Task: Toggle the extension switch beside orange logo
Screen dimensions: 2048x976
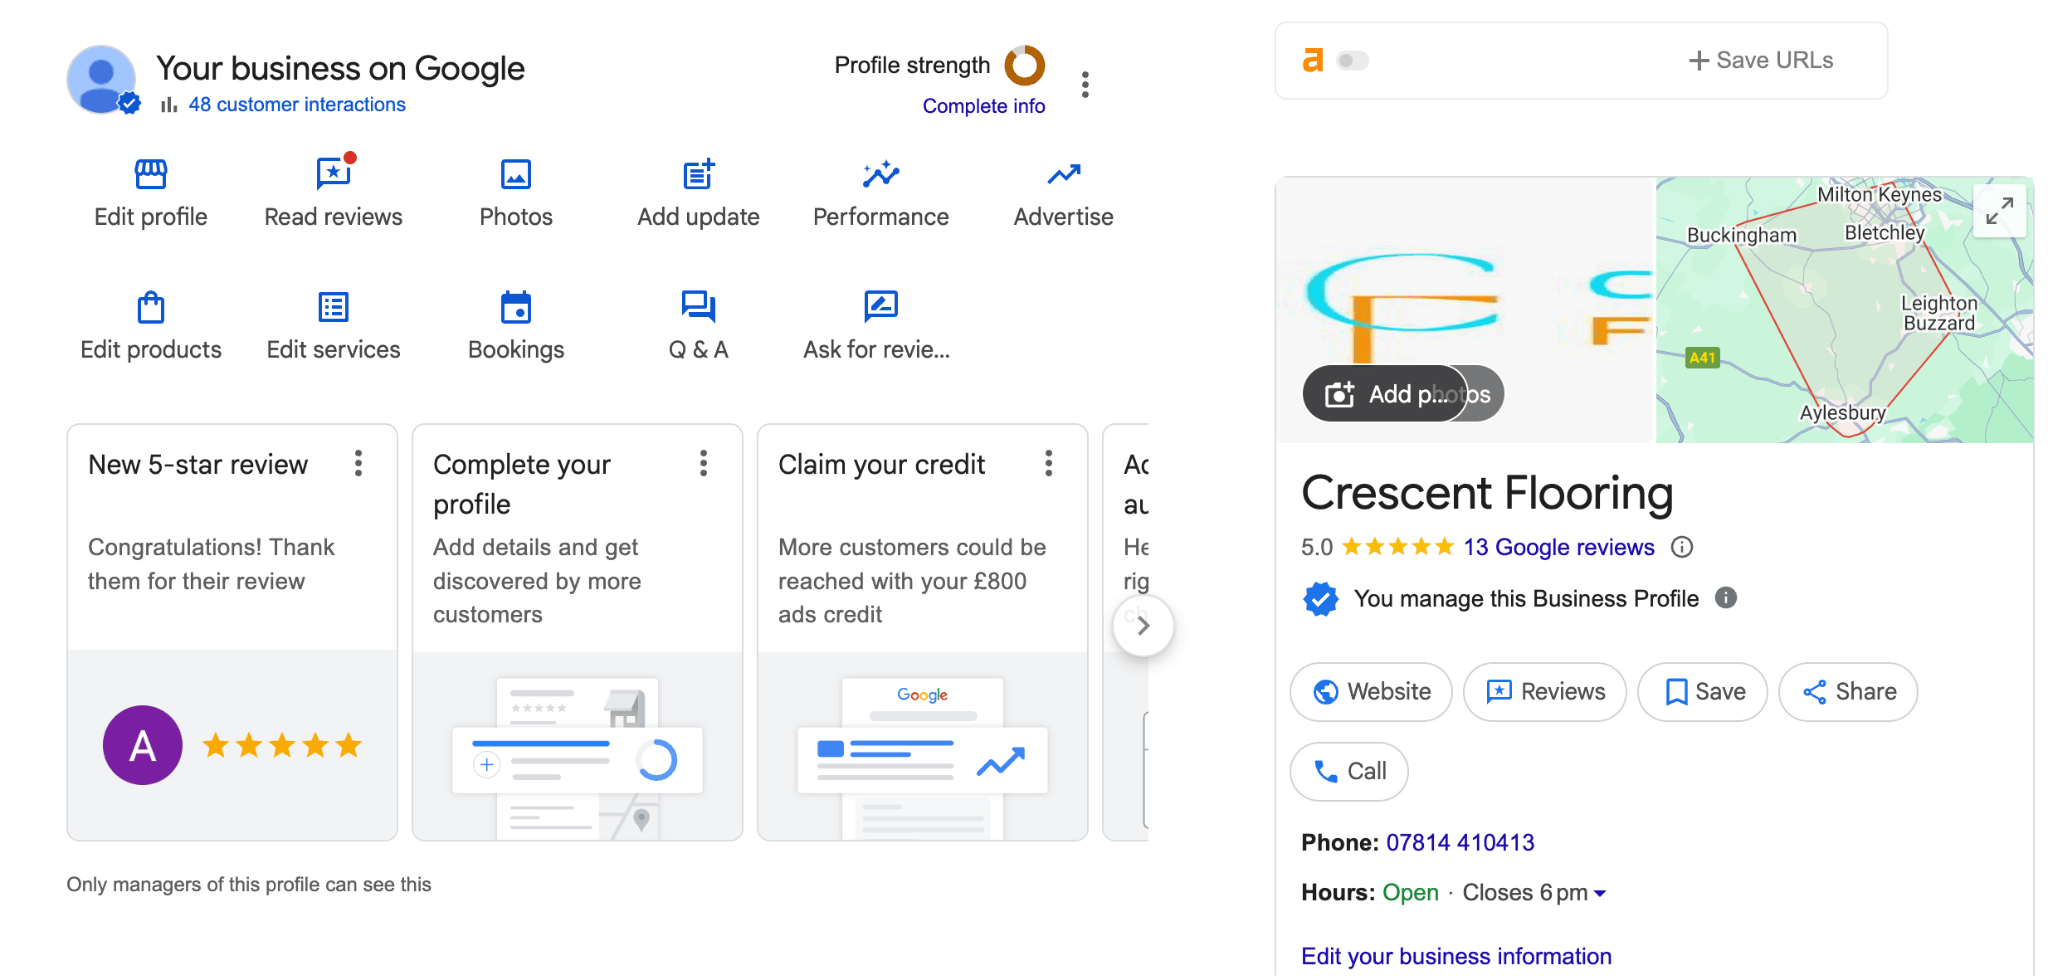Action: (x=1352, y=61)
